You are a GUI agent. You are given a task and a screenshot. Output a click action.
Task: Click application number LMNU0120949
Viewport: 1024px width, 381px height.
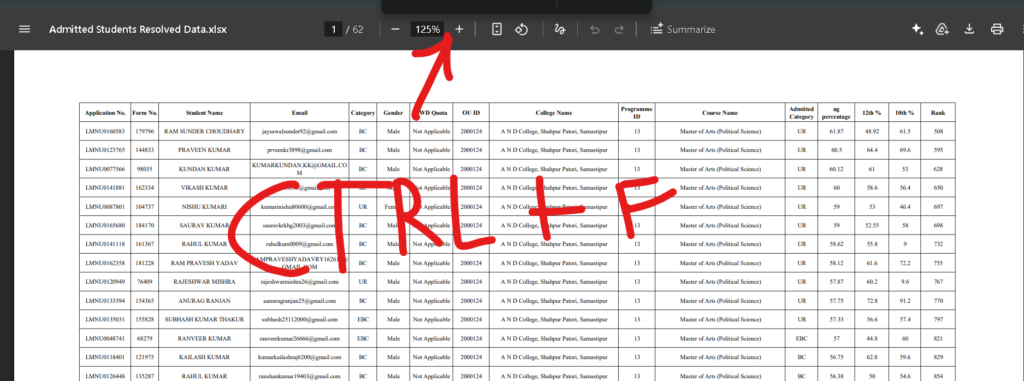pyautogui.click(x=105, y=282)
